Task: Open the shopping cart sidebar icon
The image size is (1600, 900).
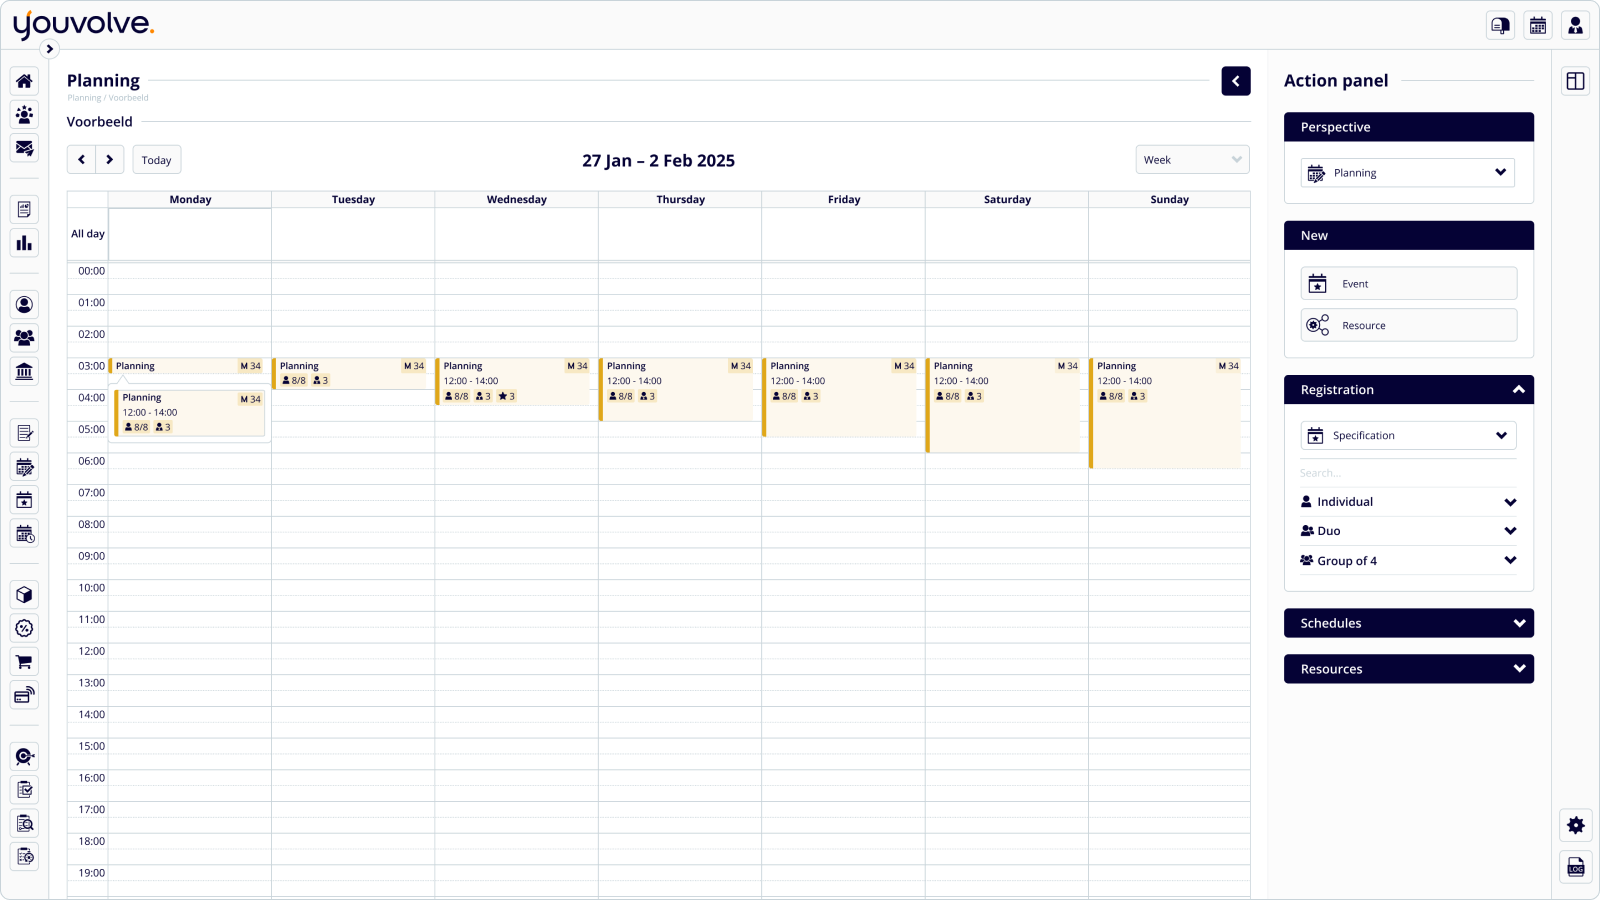Action: [24, 662]
